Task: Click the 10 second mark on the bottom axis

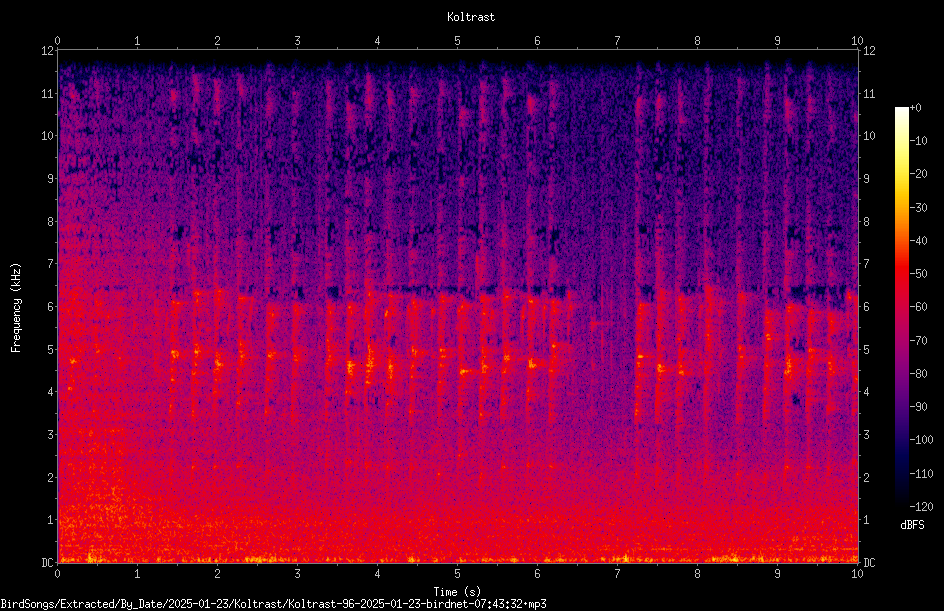Action: click(857, 574)
